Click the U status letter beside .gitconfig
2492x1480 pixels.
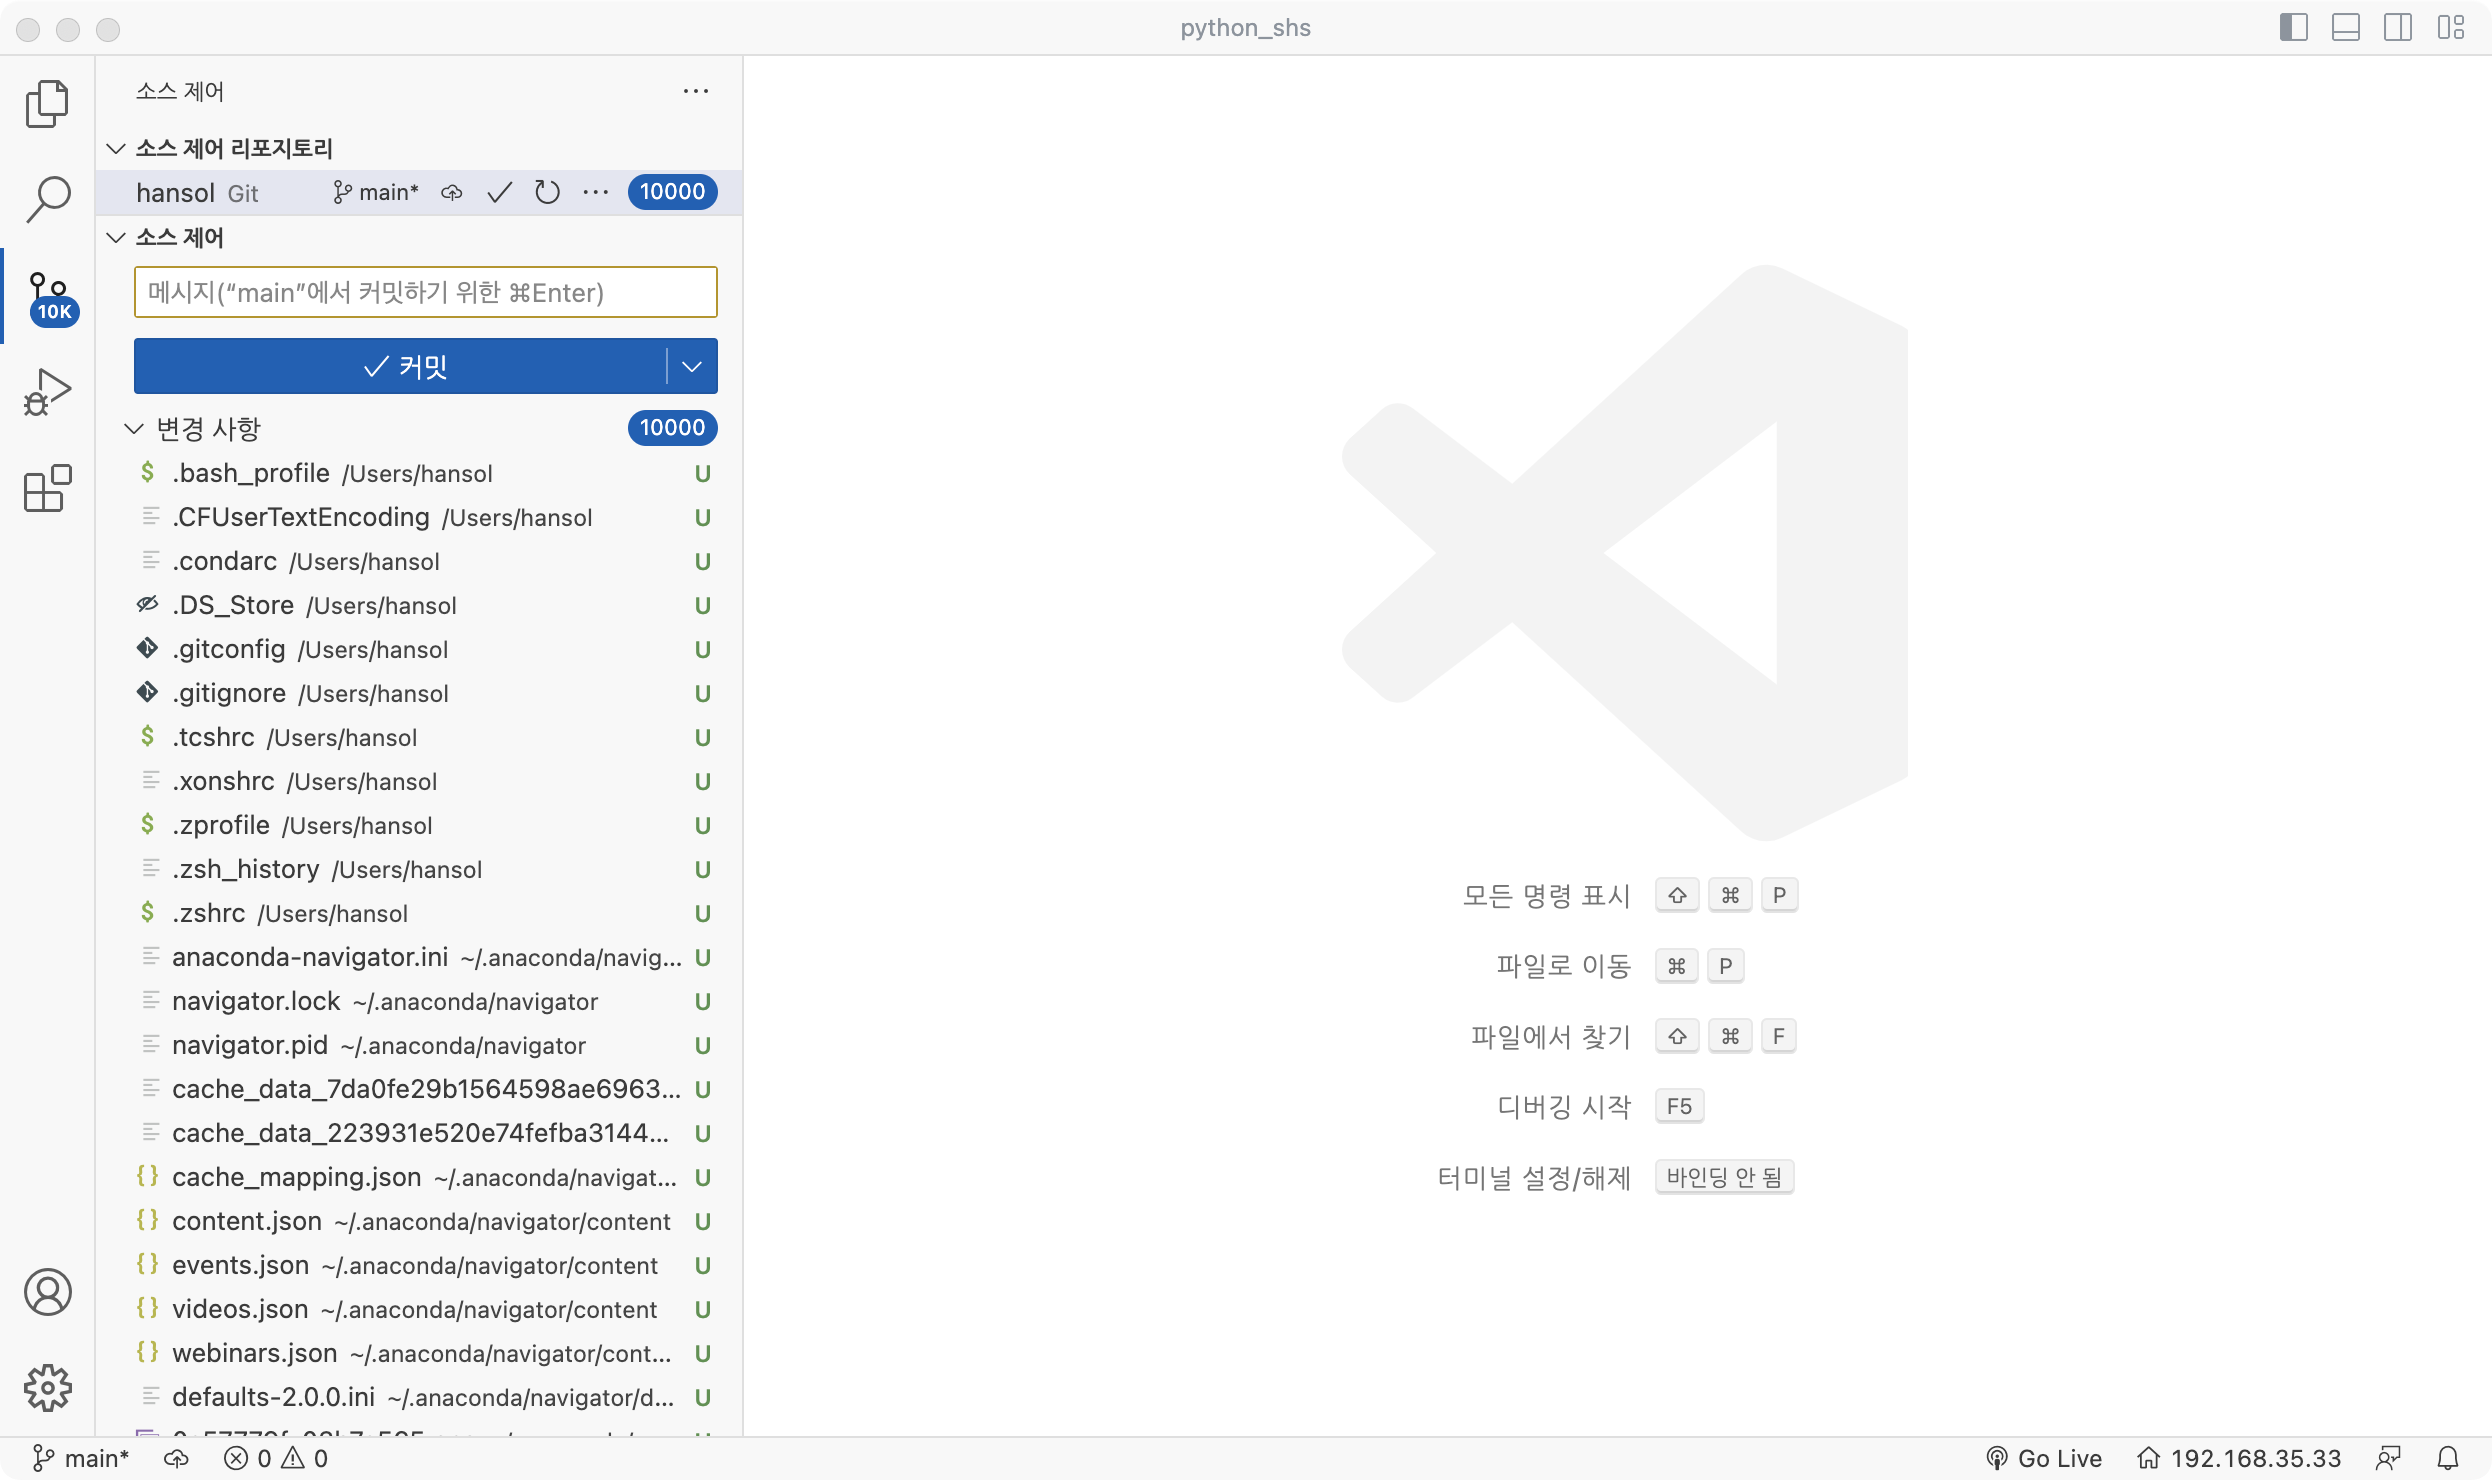tap(703, 649)
